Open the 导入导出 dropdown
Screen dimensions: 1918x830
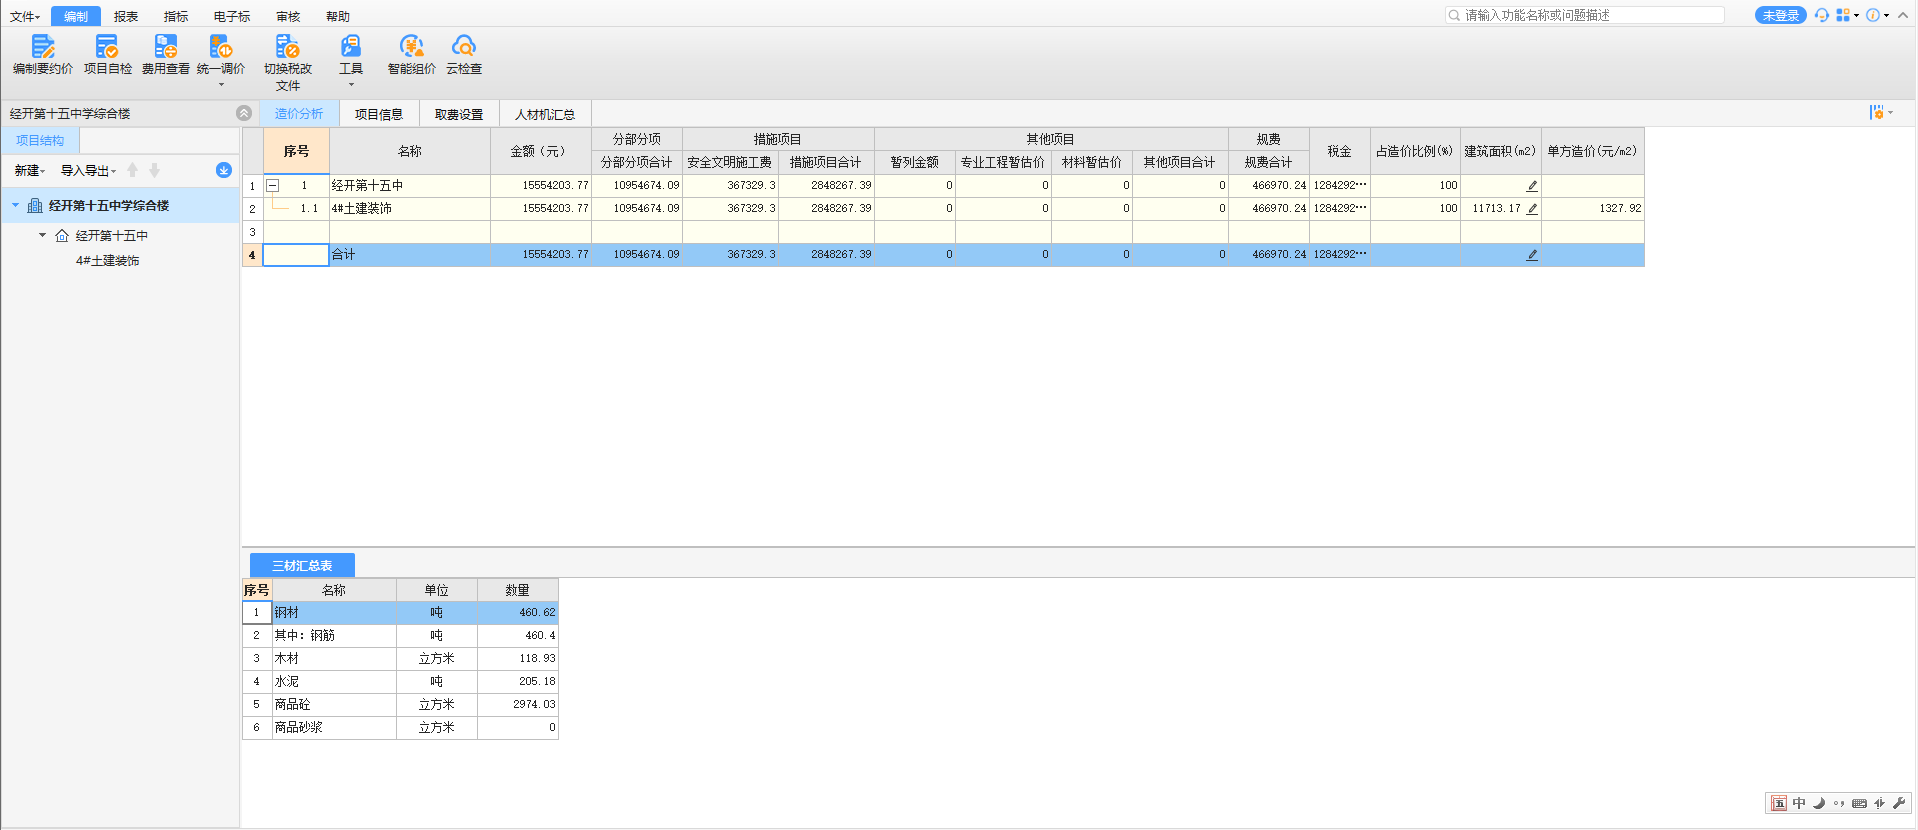click(x=88, y=171)
